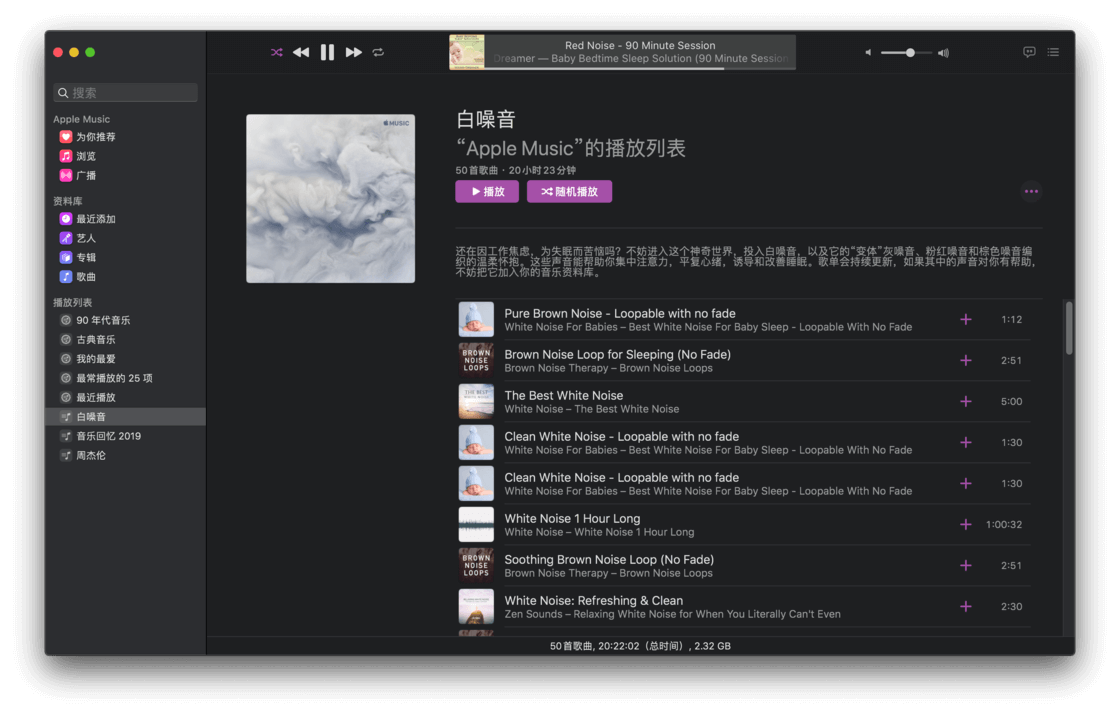Select The Best White Noise track title
Viewport: 1120px width, 715px height.
564,396
